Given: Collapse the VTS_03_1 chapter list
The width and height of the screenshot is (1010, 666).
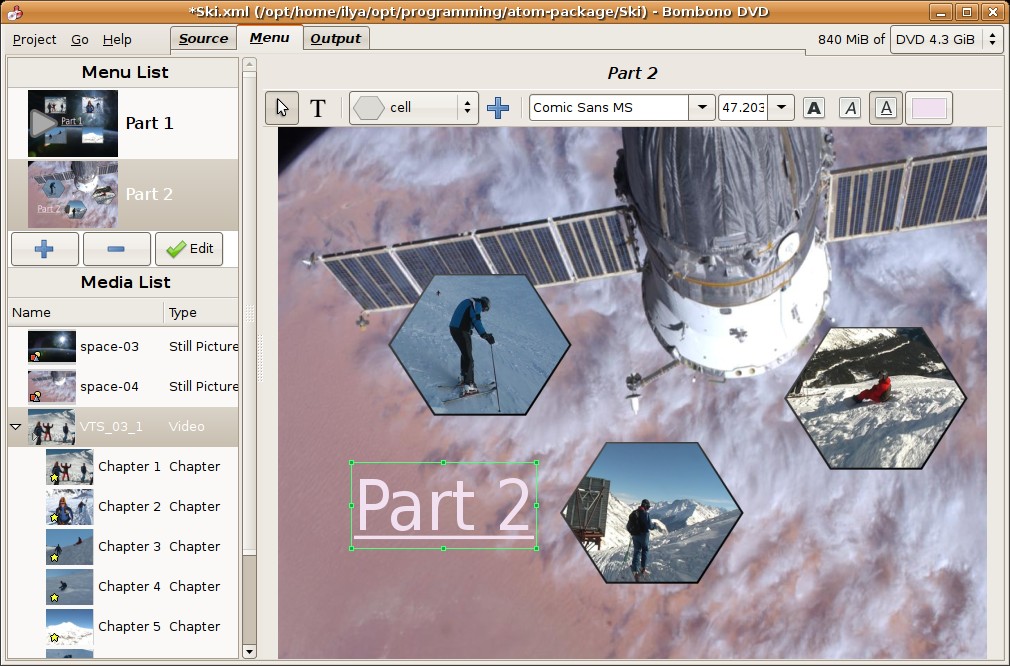Looking at the screenshot, I should tap(15, 426).
